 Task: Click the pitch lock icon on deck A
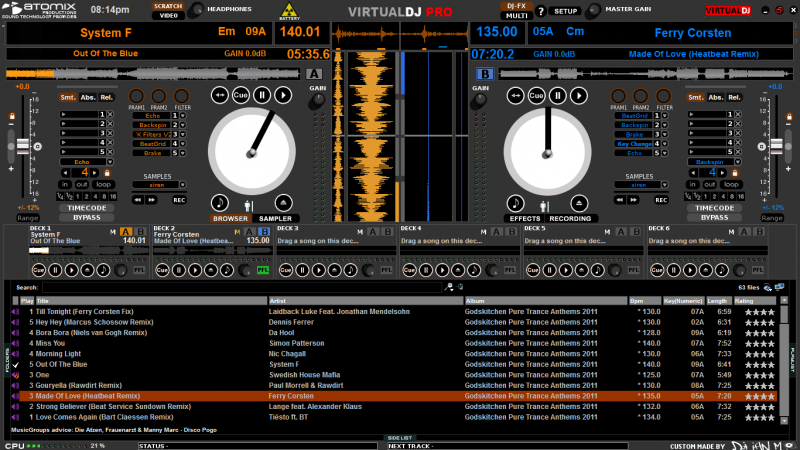click(x=11, y=117)
